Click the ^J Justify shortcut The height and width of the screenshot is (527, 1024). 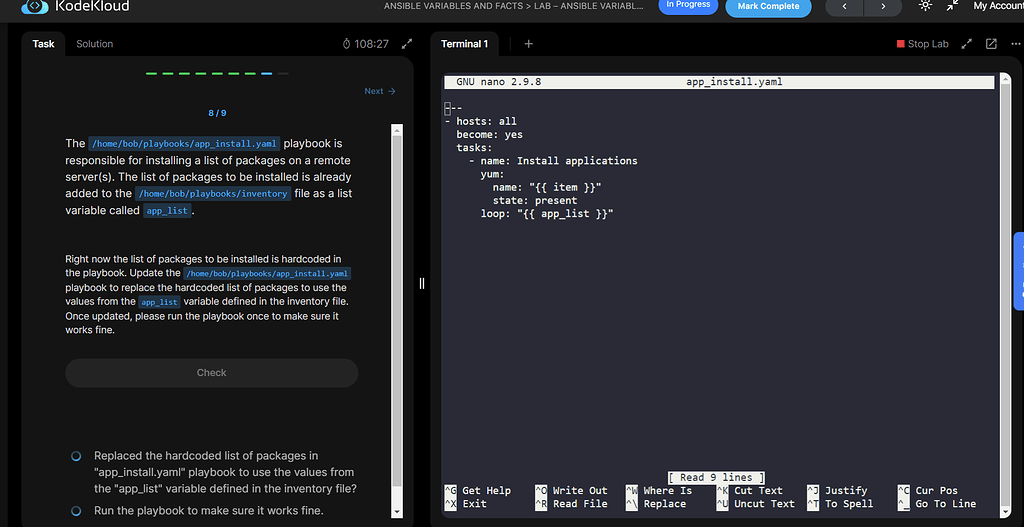837,490
